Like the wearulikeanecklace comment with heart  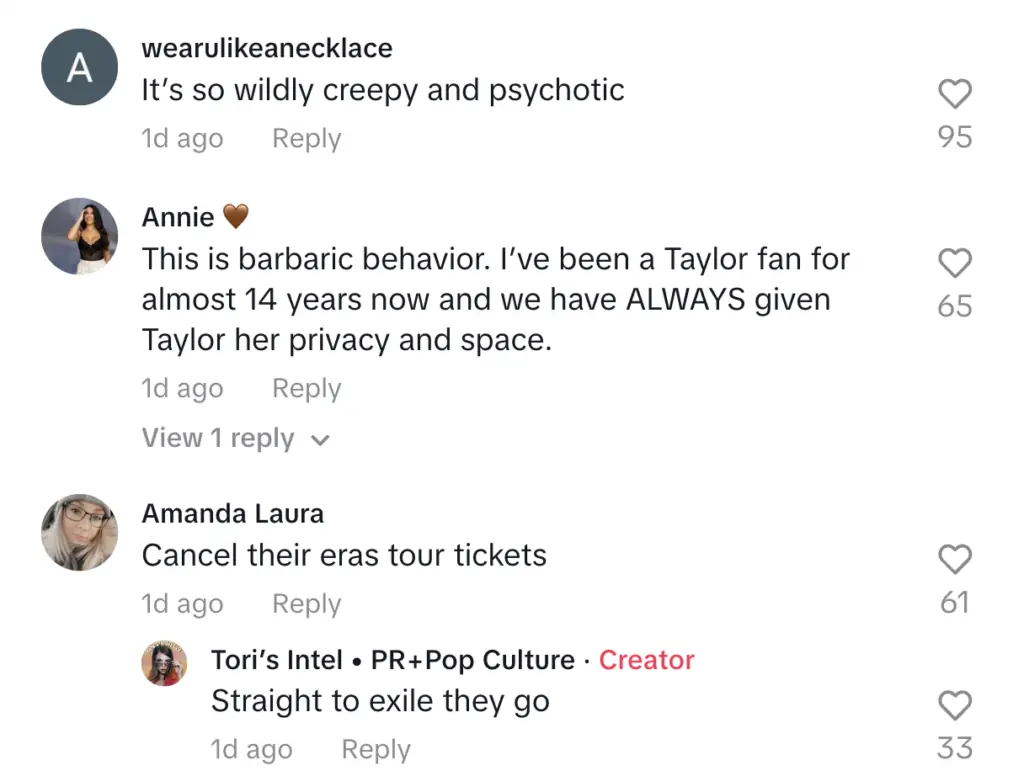click(955, 95)
